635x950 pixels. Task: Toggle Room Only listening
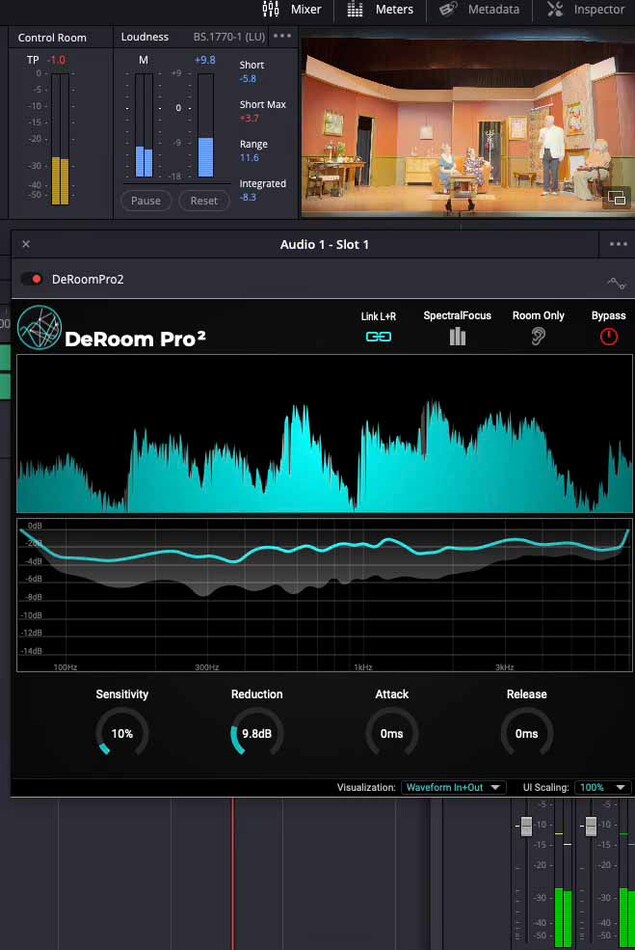[x=538, y=336]
